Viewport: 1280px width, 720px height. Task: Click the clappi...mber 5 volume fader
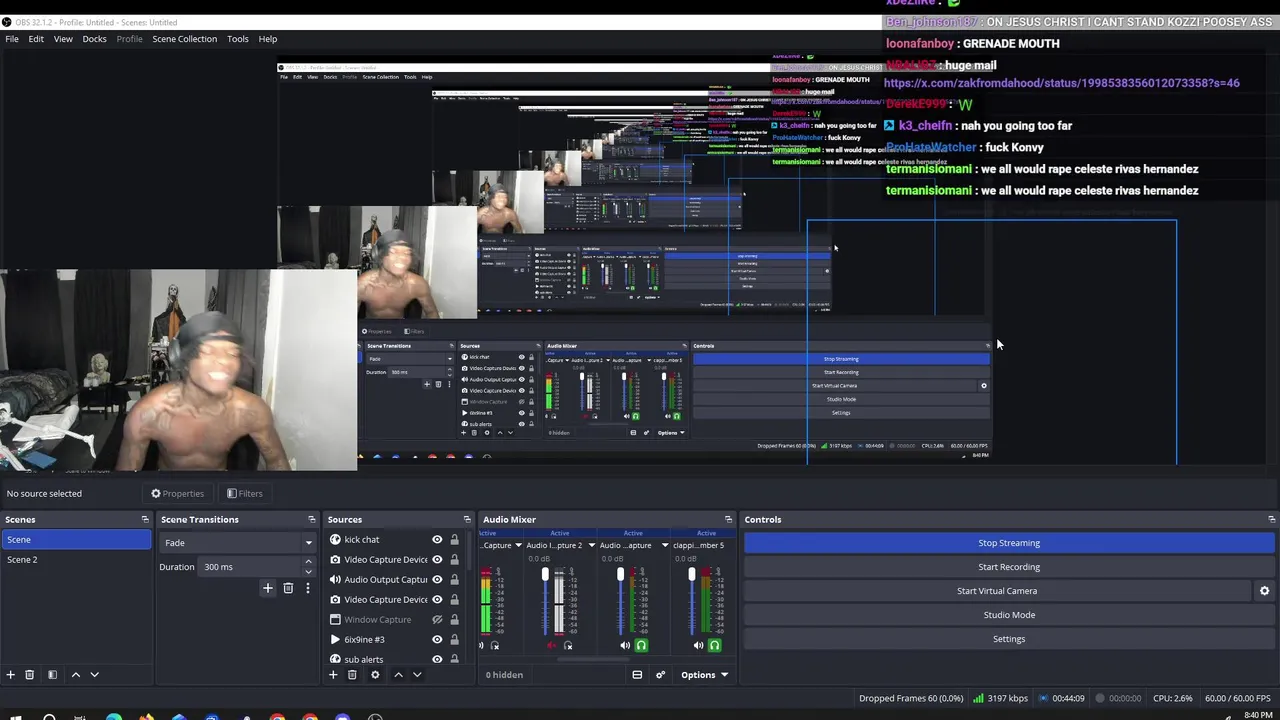click(692, 575)
